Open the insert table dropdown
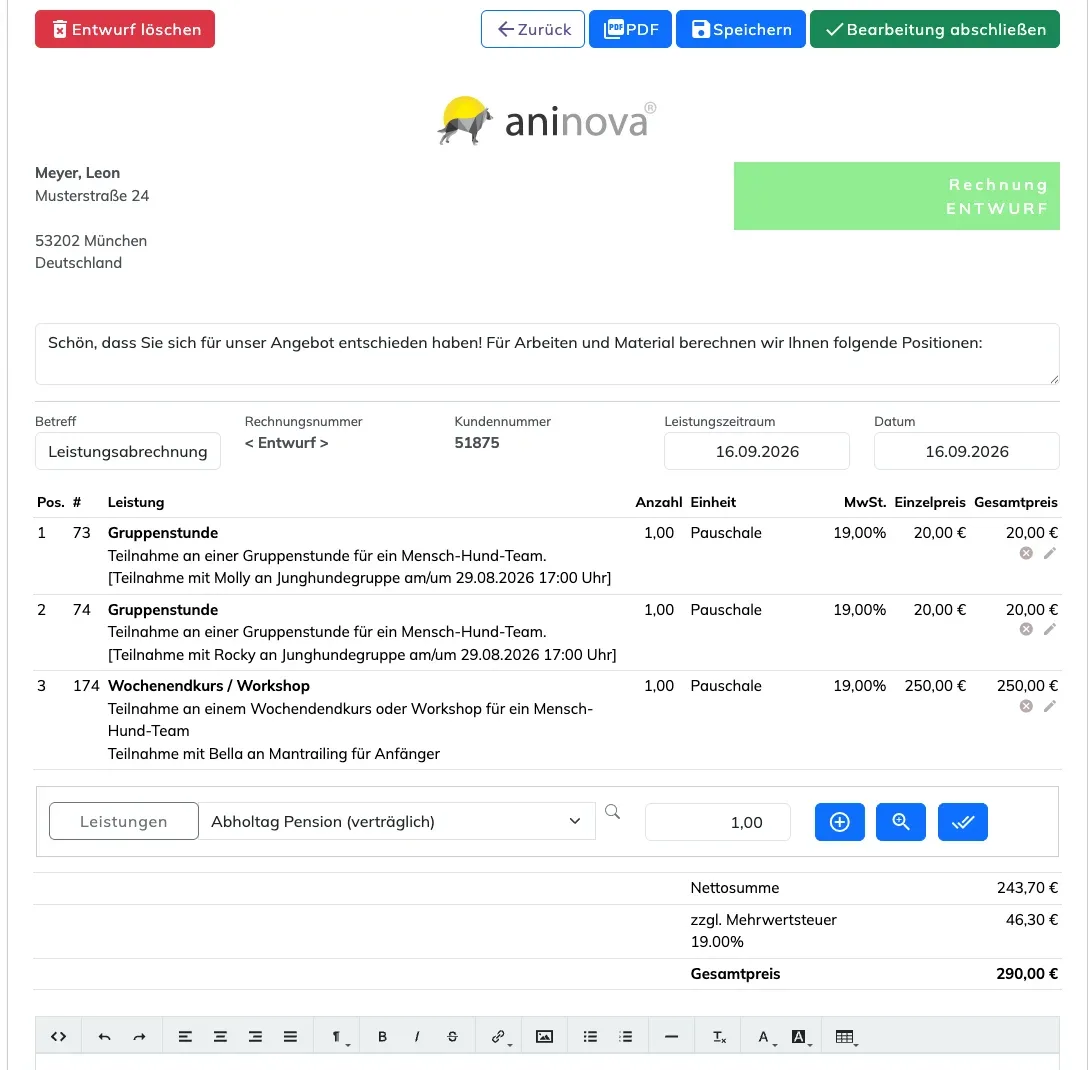This screenshot has width=1090, height=1070. tap(846, 1037)
